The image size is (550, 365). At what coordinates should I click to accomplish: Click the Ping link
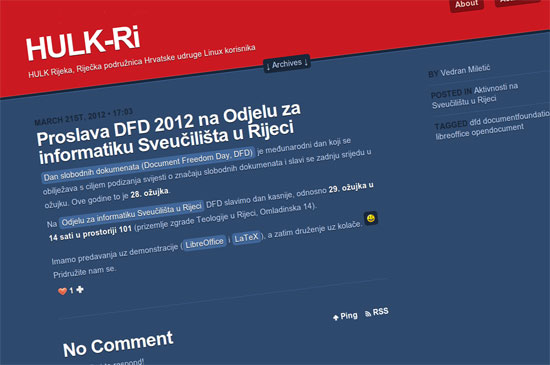click(x=345, y=316)
